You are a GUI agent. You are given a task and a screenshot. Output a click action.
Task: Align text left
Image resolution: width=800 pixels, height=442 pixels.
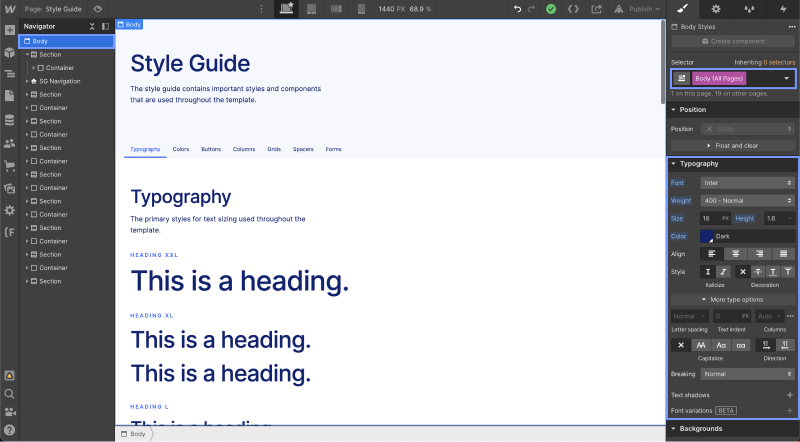click(x=712, y=254)
